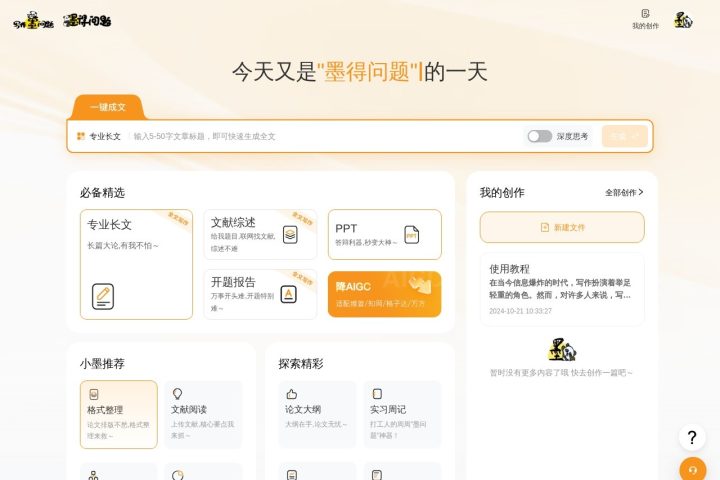This screenshot has width=720, height=480.
Task: Open 我的创作 icon in top header
Action: (x=645, y=19)
